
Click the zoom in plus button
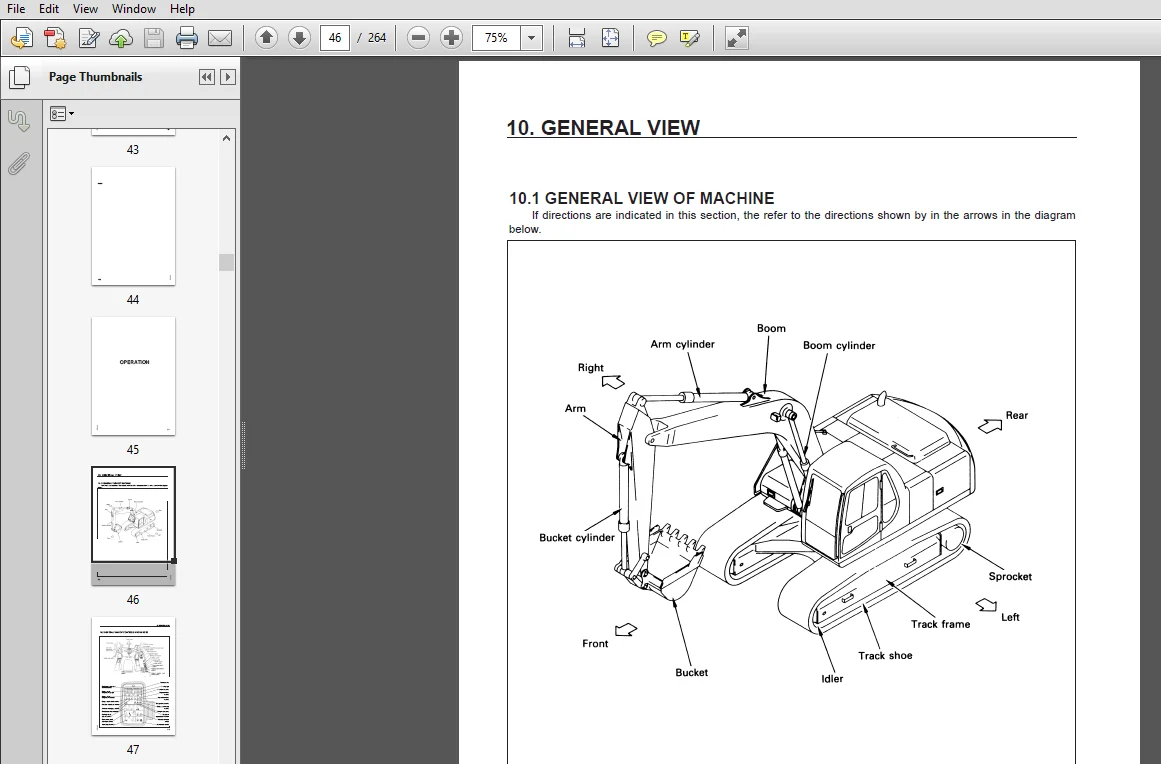coord(451,38)
